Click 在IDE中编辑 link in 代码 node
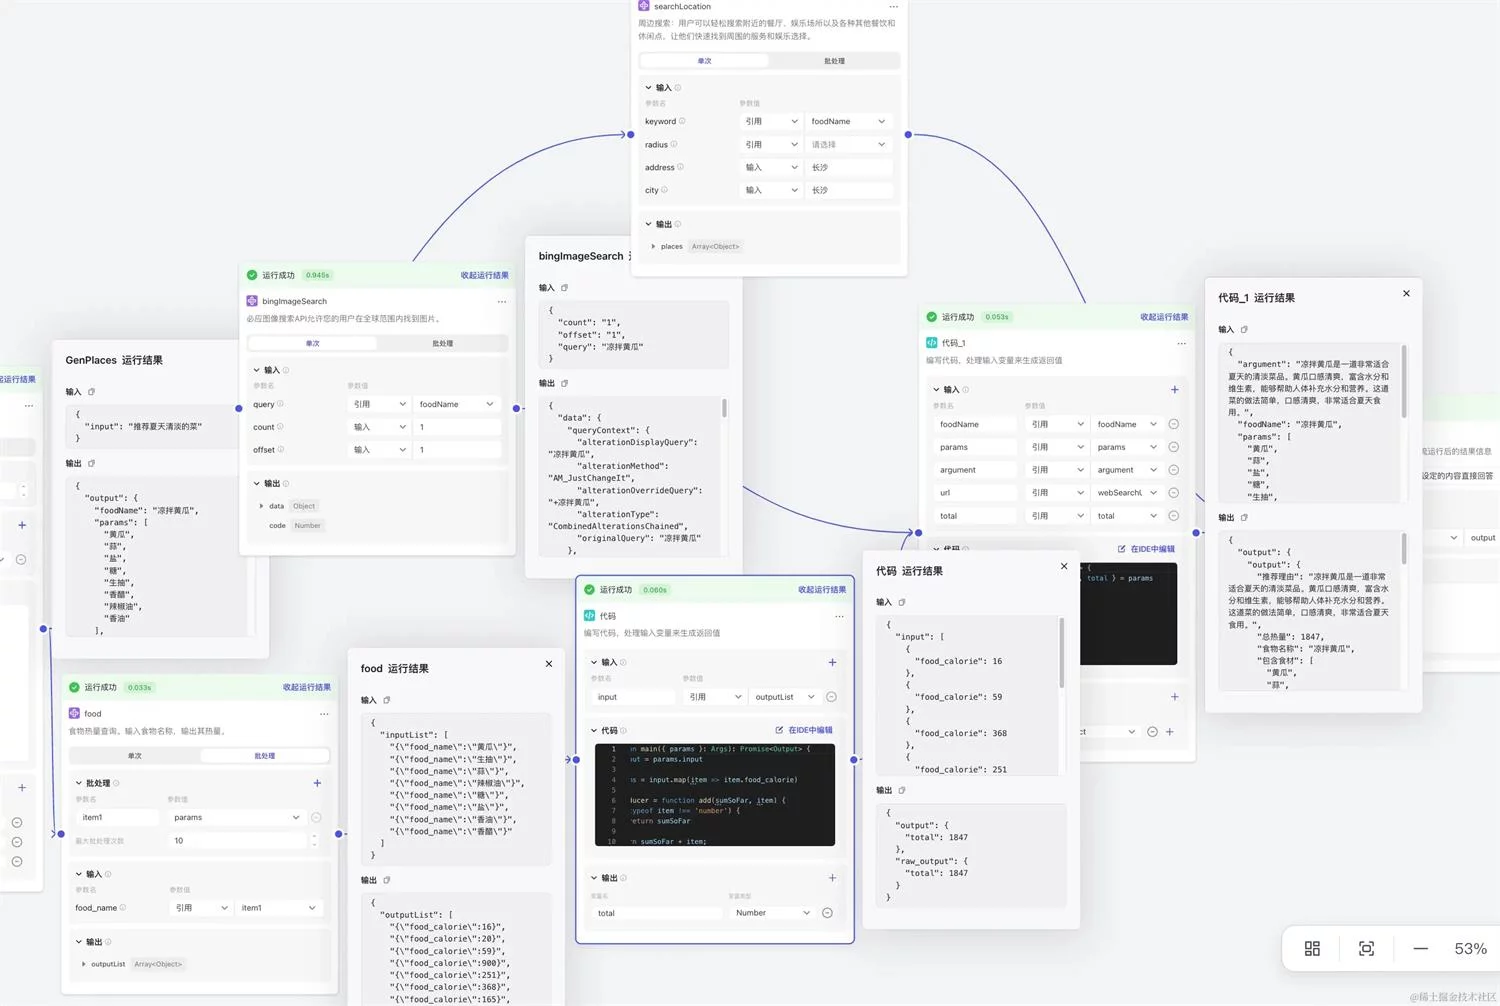 (804, 730)
